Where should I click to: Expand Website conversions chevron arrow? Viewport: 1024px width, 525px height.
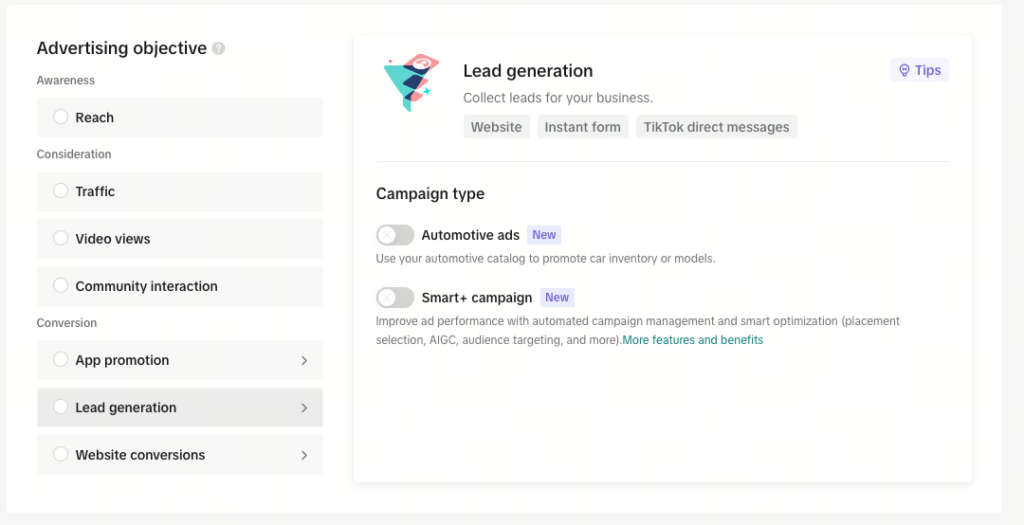304,455
